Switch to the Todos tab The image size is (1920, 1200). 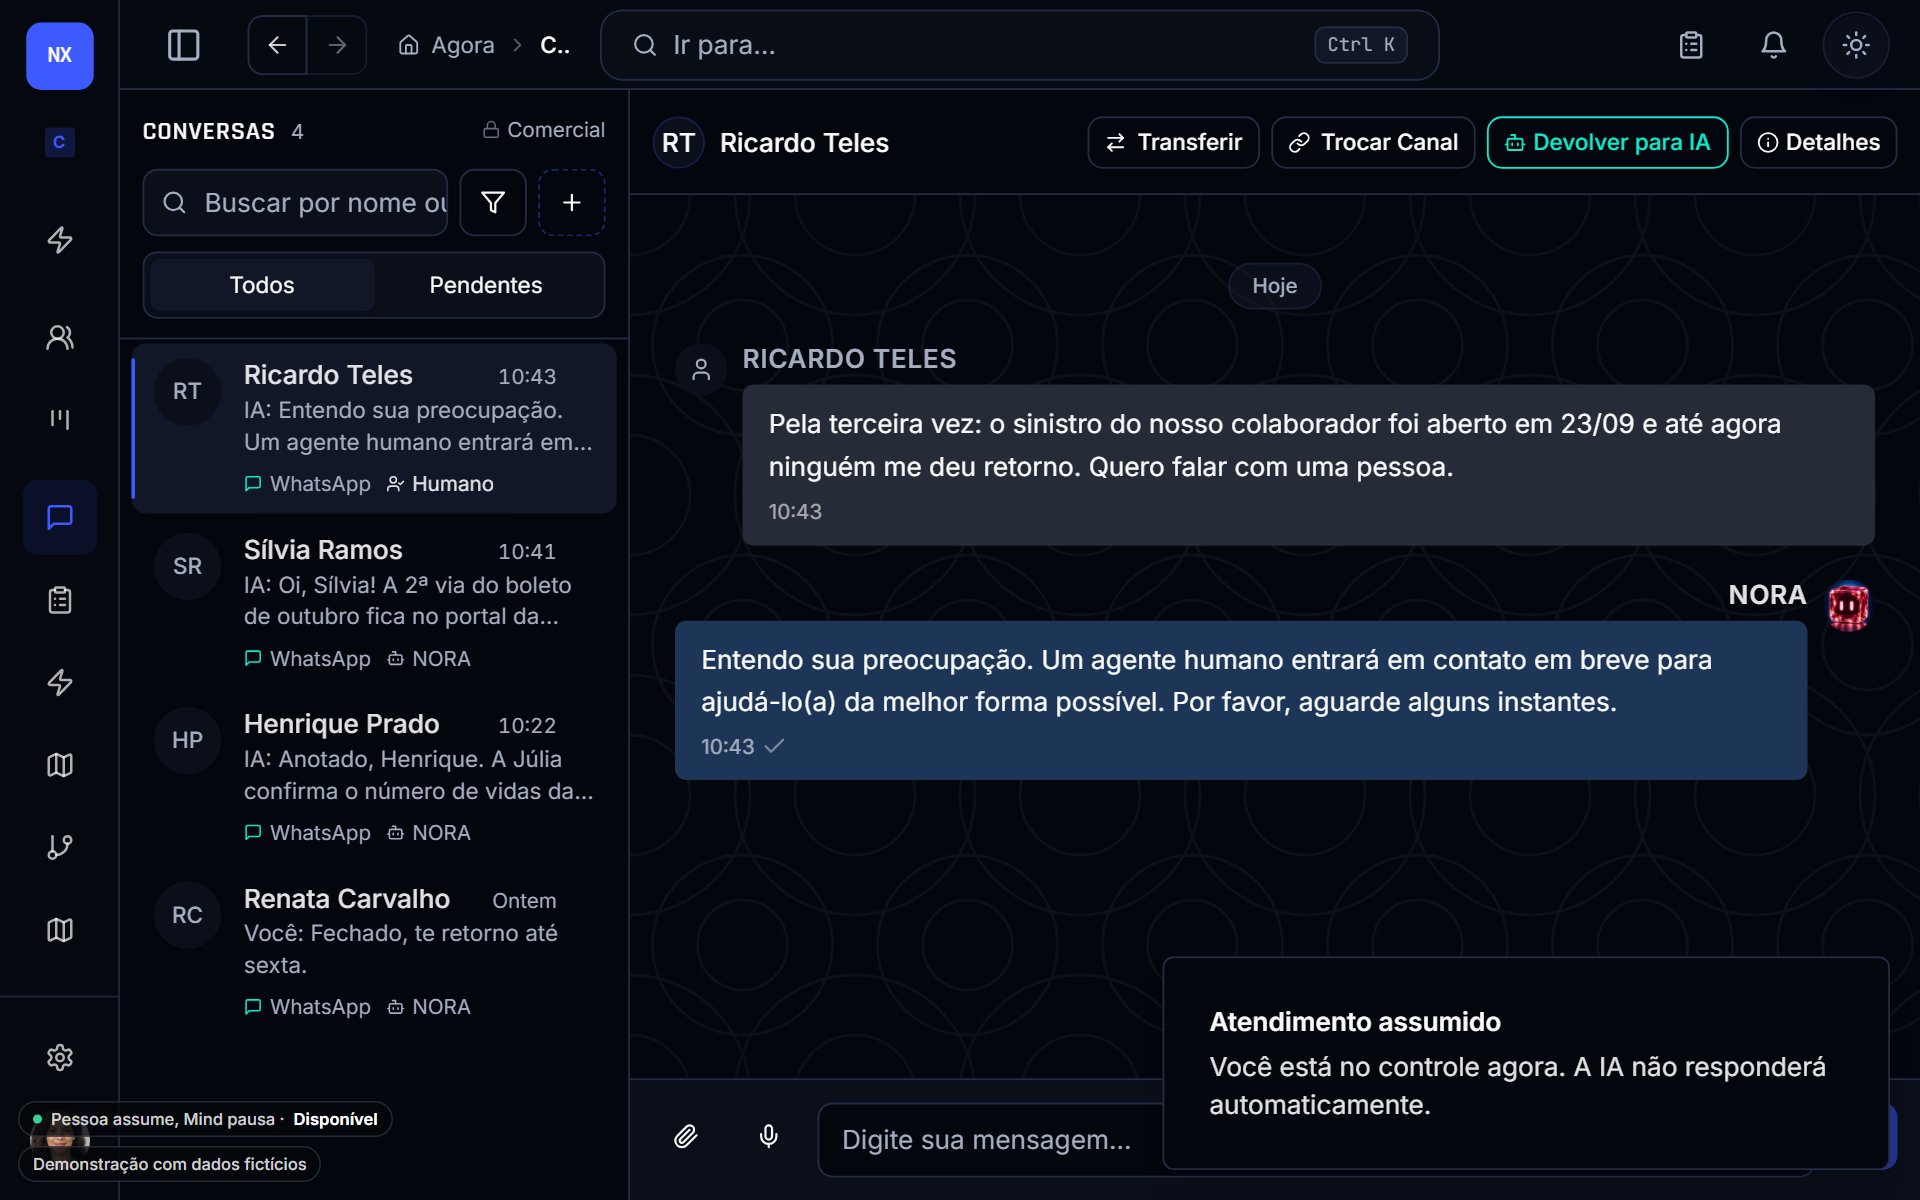262,285
